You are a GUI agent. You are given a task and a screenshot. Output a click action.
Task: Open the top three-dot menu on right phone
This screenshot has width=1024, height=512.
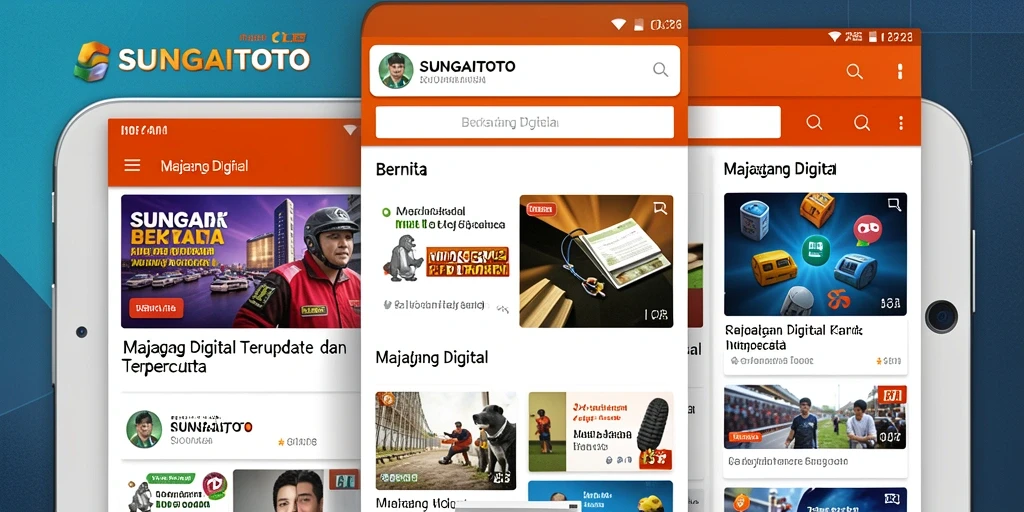(x=900, y=72)
